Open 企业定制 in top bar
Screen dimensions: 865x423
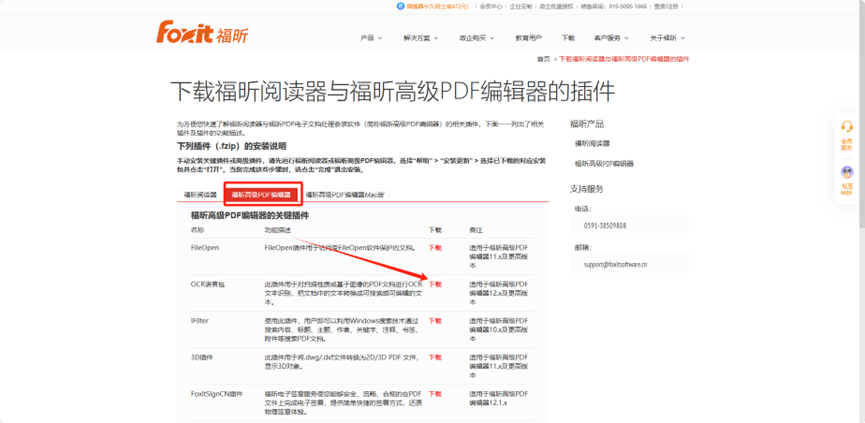[521, 7]
